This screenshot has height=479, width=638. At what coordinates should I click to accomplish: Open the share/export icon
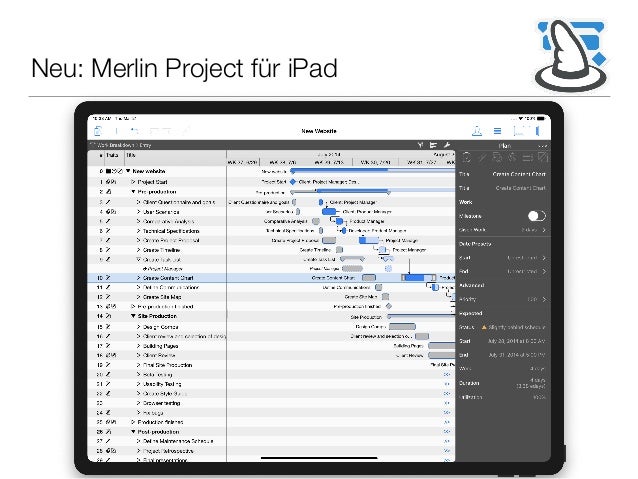(x=477, y=131)
